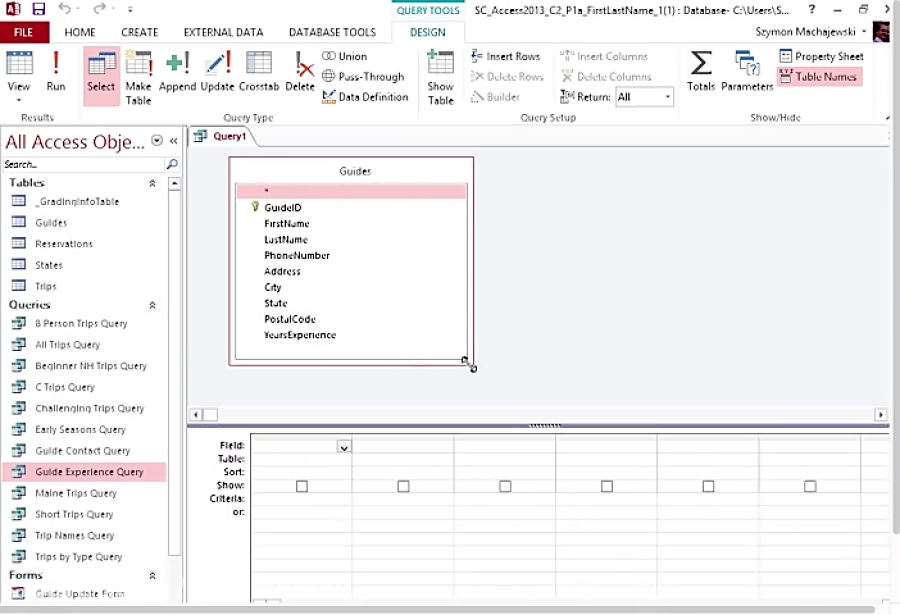Open the Field dropdown in first column

click(x=344, y=447)
